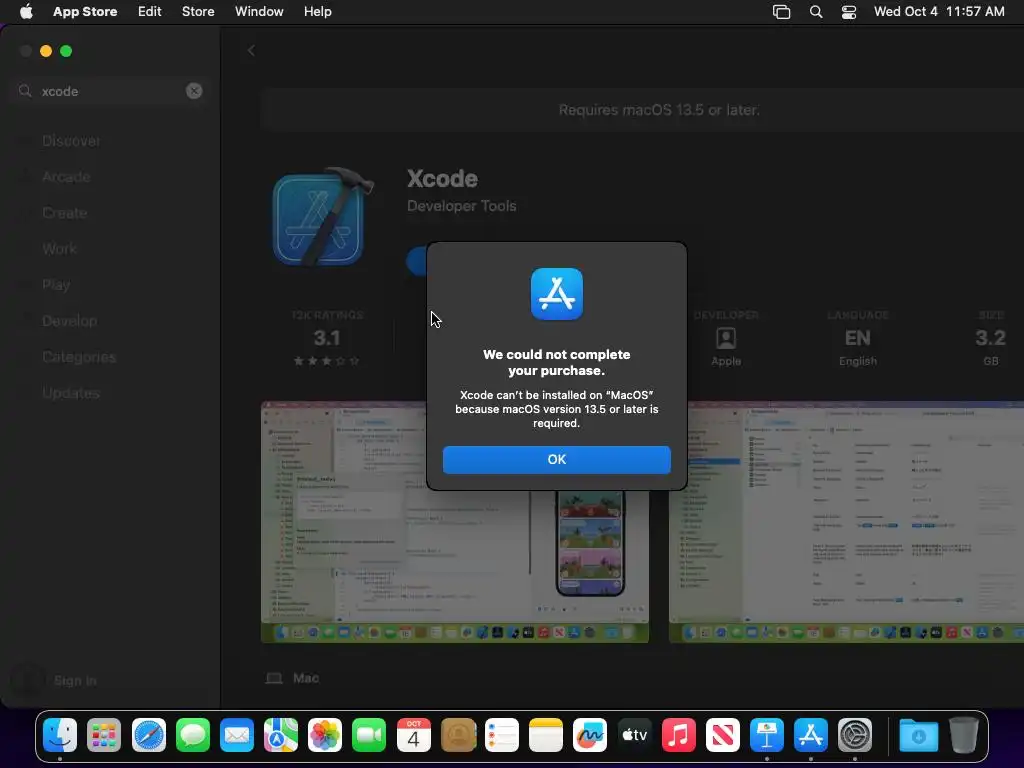The image size is (1024, 768).
Task: Minimize window with yellow button
Action: 46,51
